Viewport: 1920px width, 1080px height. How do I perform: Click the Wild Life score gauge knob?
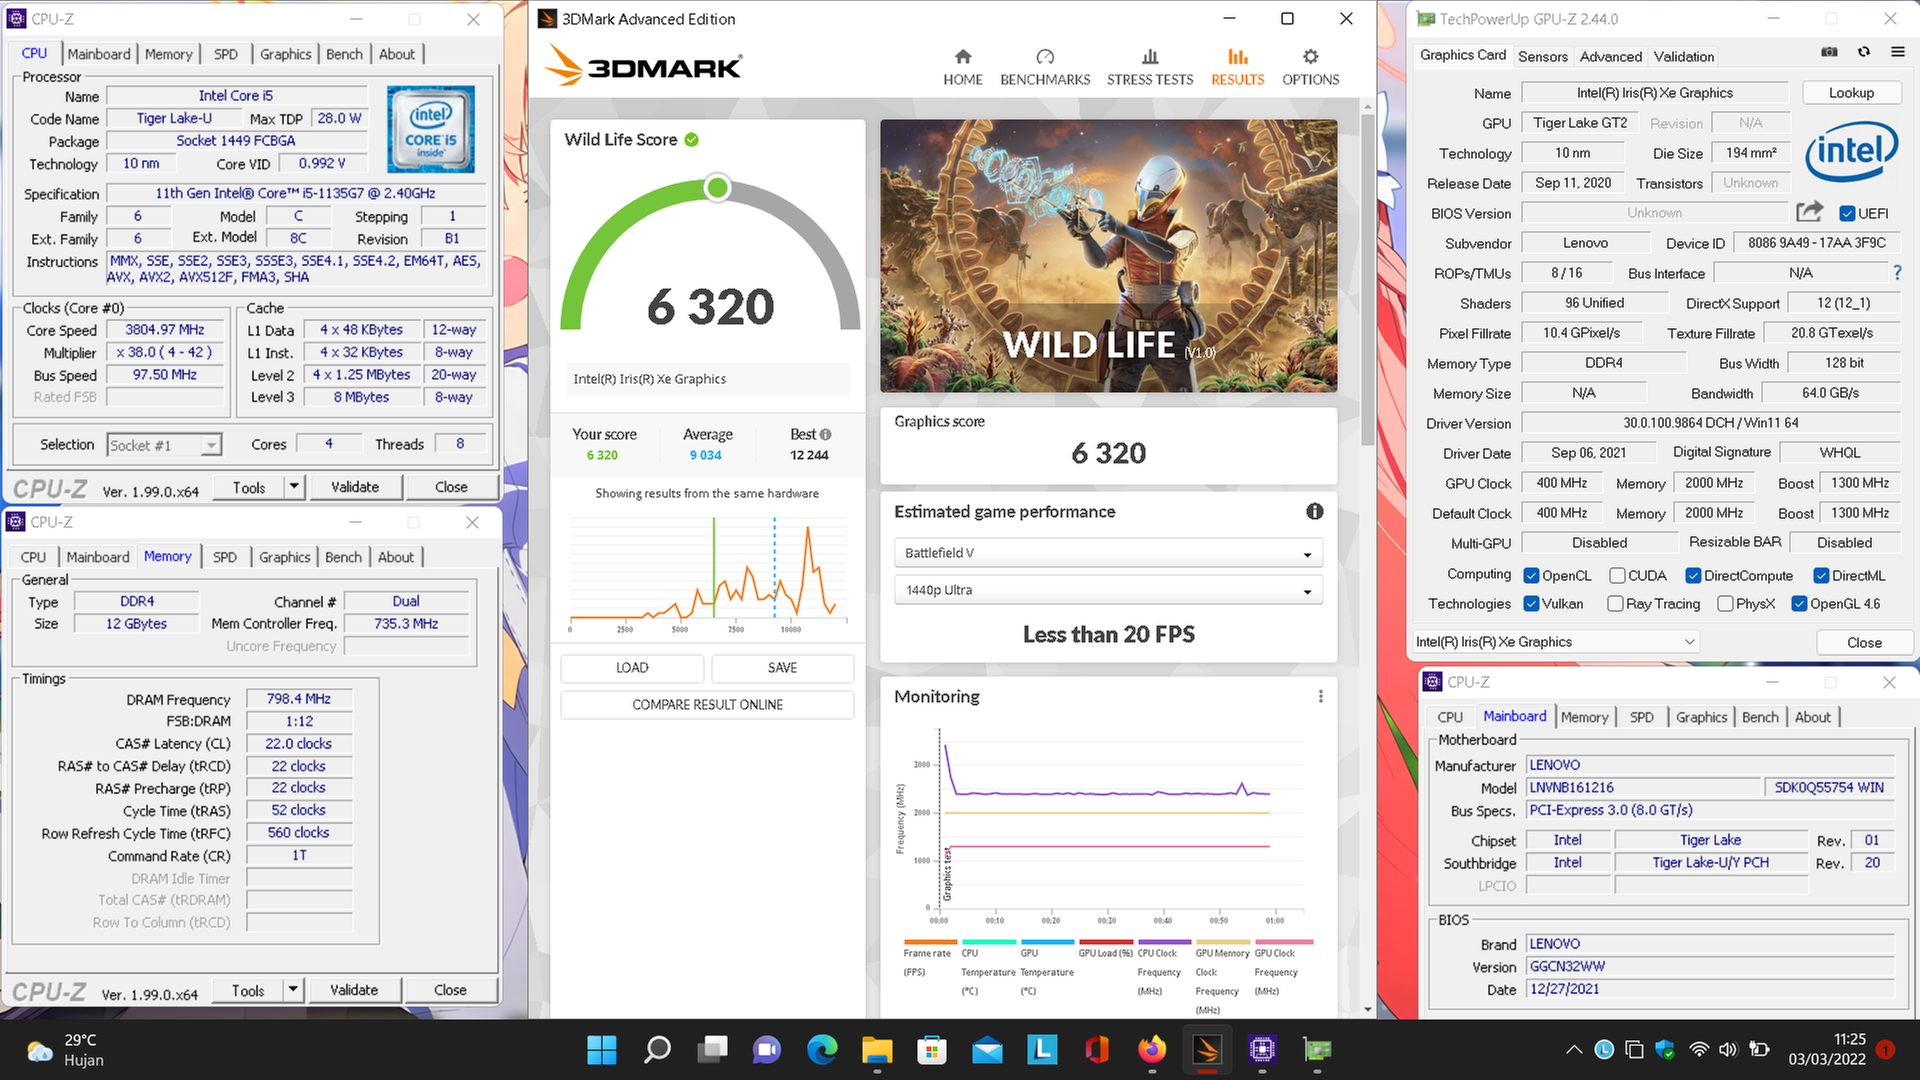tap(717, 188)
